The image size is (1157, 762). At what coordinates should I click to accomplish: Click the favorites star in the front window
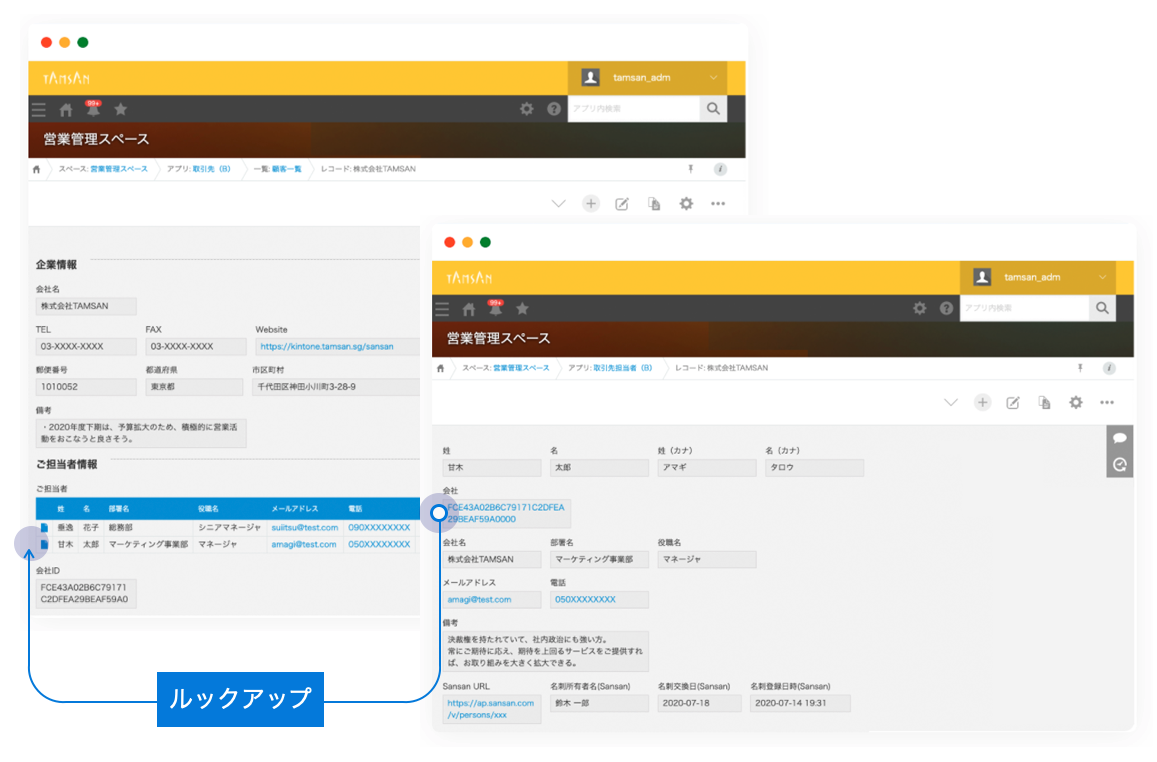click(522, 309)
